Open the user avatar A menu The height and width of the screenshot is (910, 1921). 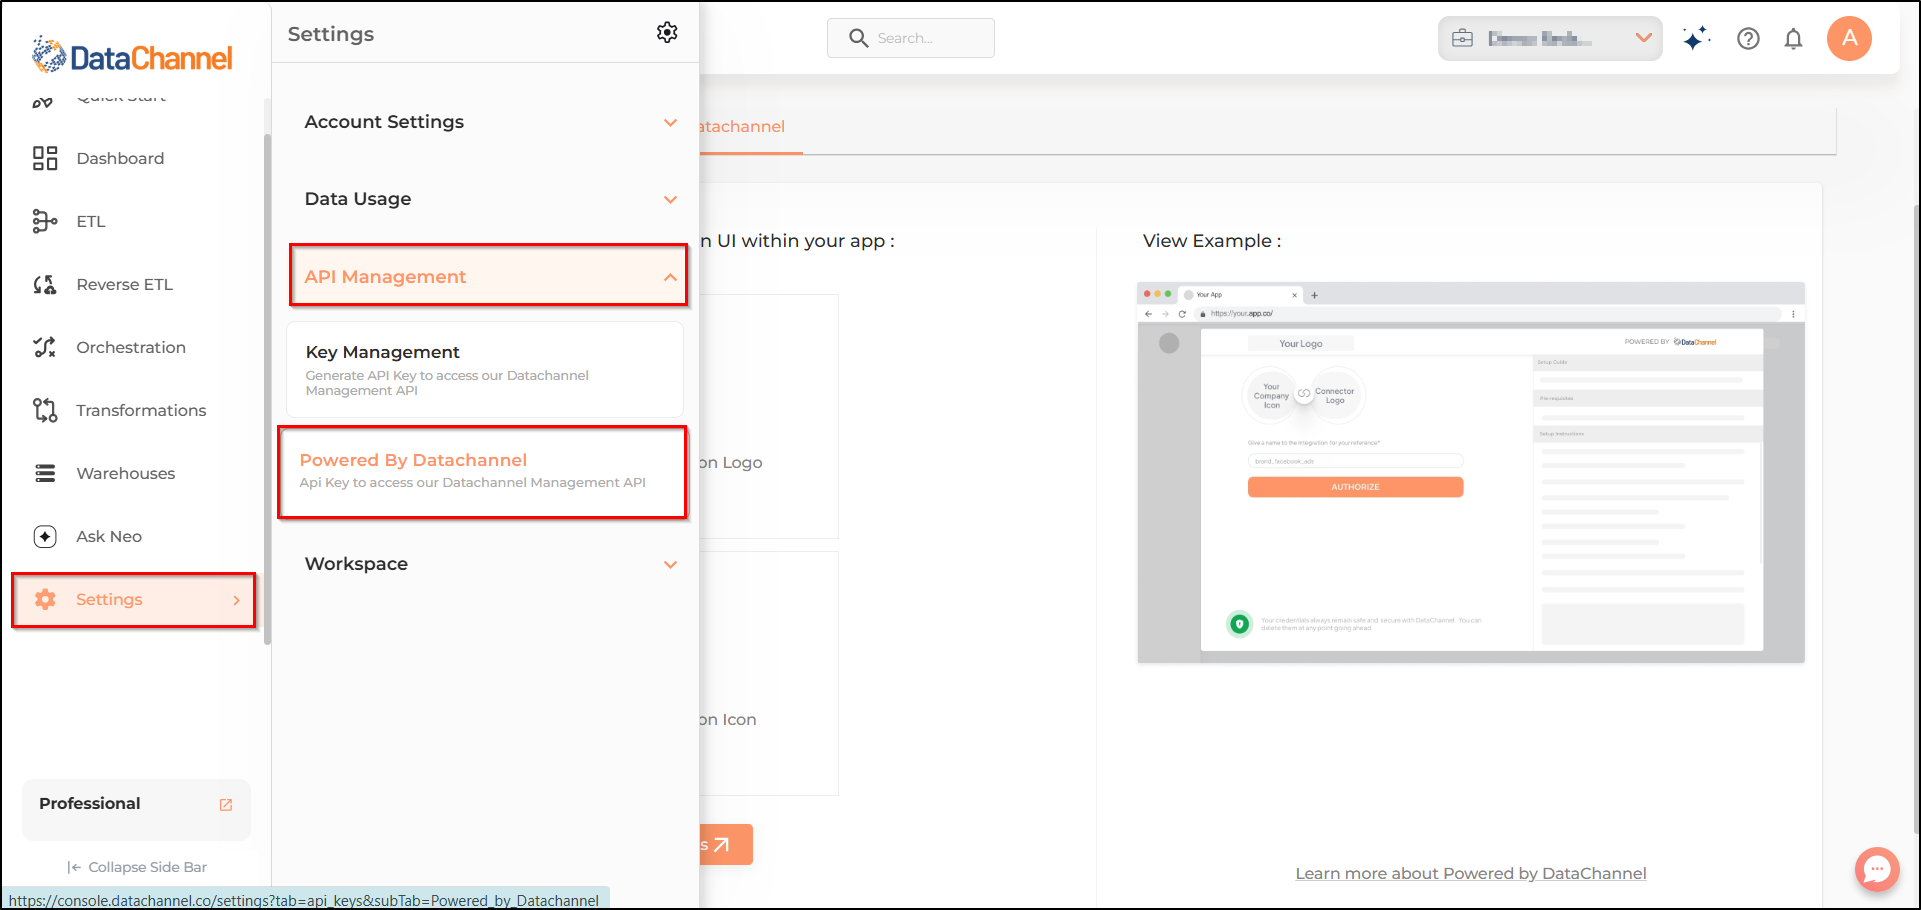pyautogui.click(x=1849, y=38)
